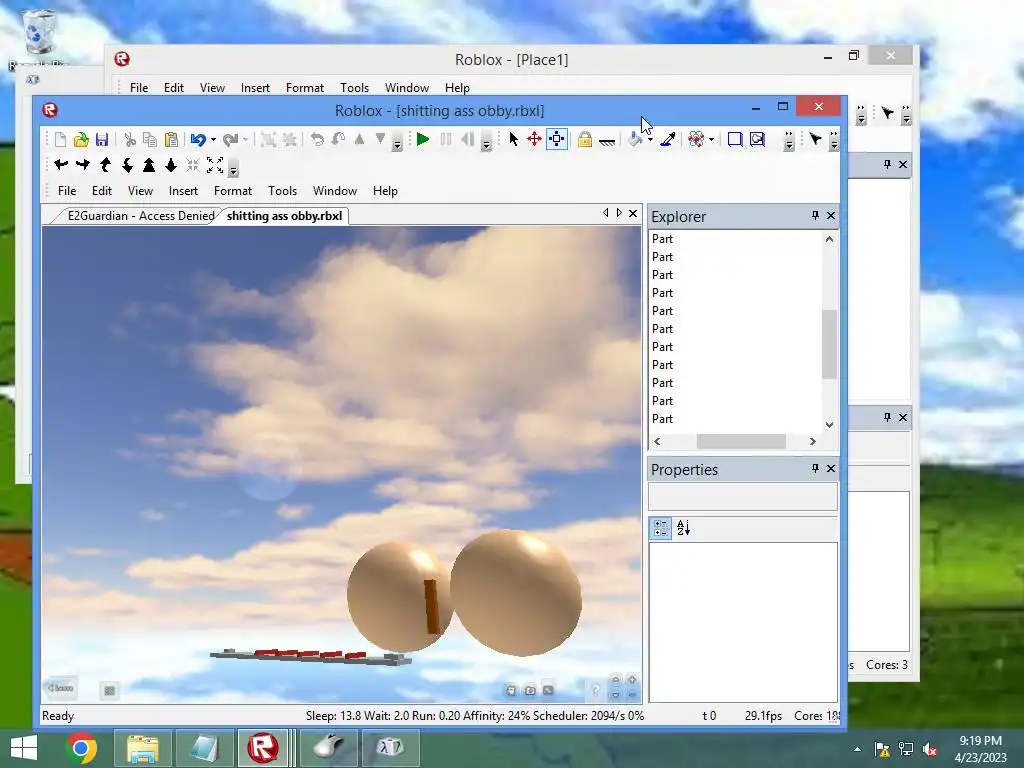Image resolution: width=1024 pixels, height=768 pixels.
Task: Select the red Move tool
Action: tap(534, 139)
